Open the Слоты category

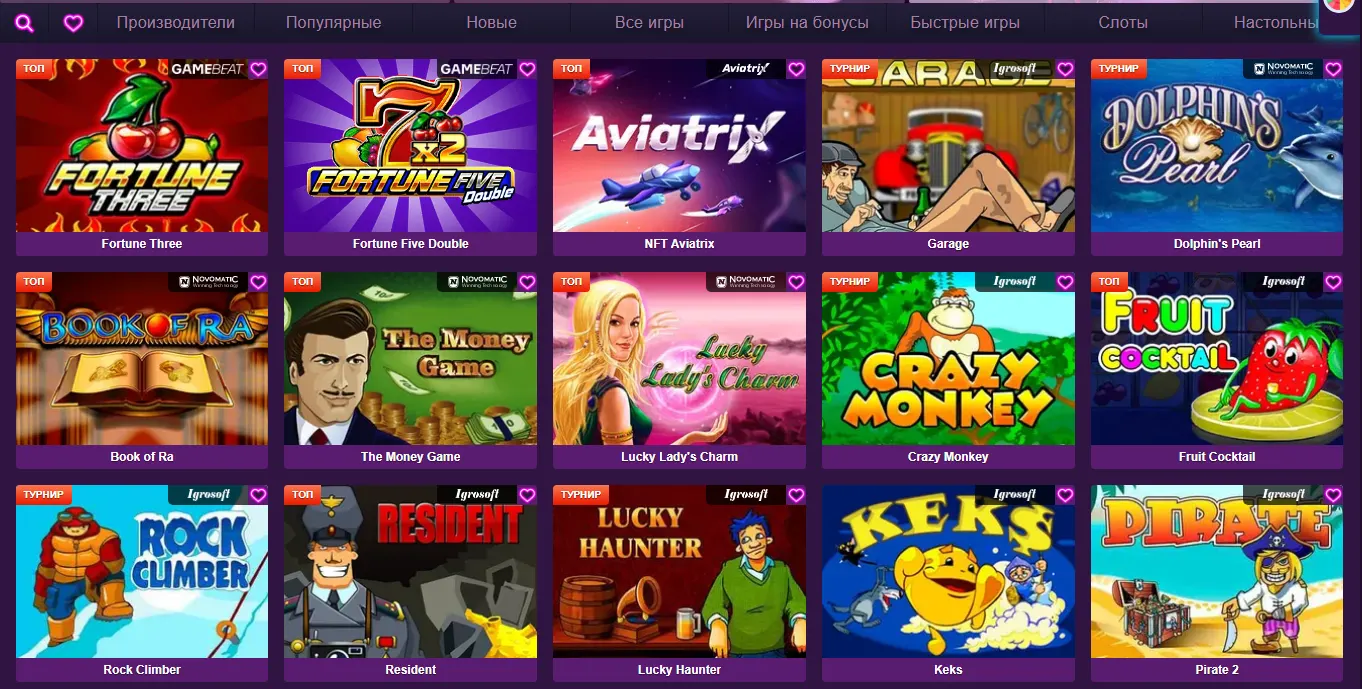[x=1123, y=22]
